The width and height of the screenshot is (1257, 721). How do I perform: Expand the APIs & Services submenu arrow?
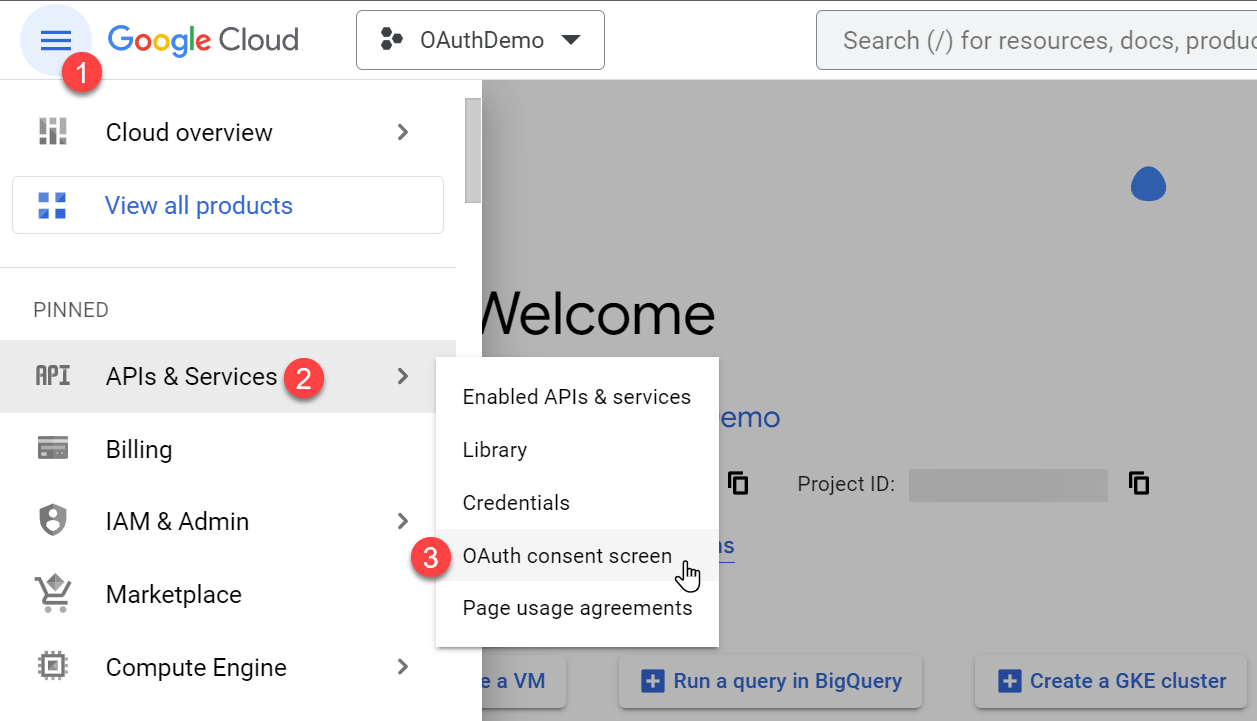pyautogui.click(x=403, y=376)
